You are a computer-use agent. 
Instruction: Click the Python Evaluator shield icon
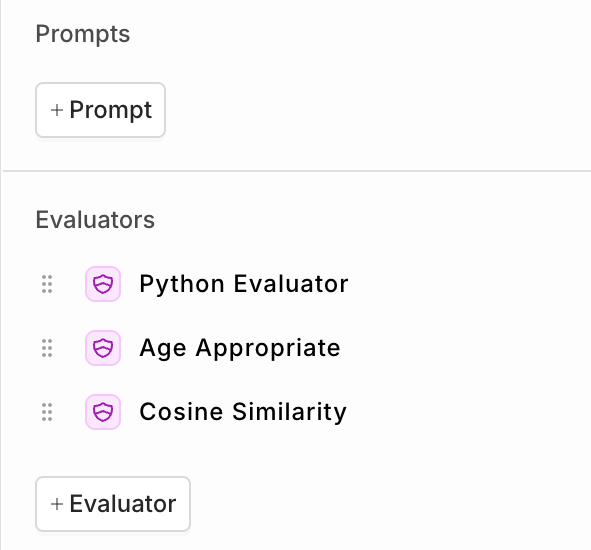[103, 284]
